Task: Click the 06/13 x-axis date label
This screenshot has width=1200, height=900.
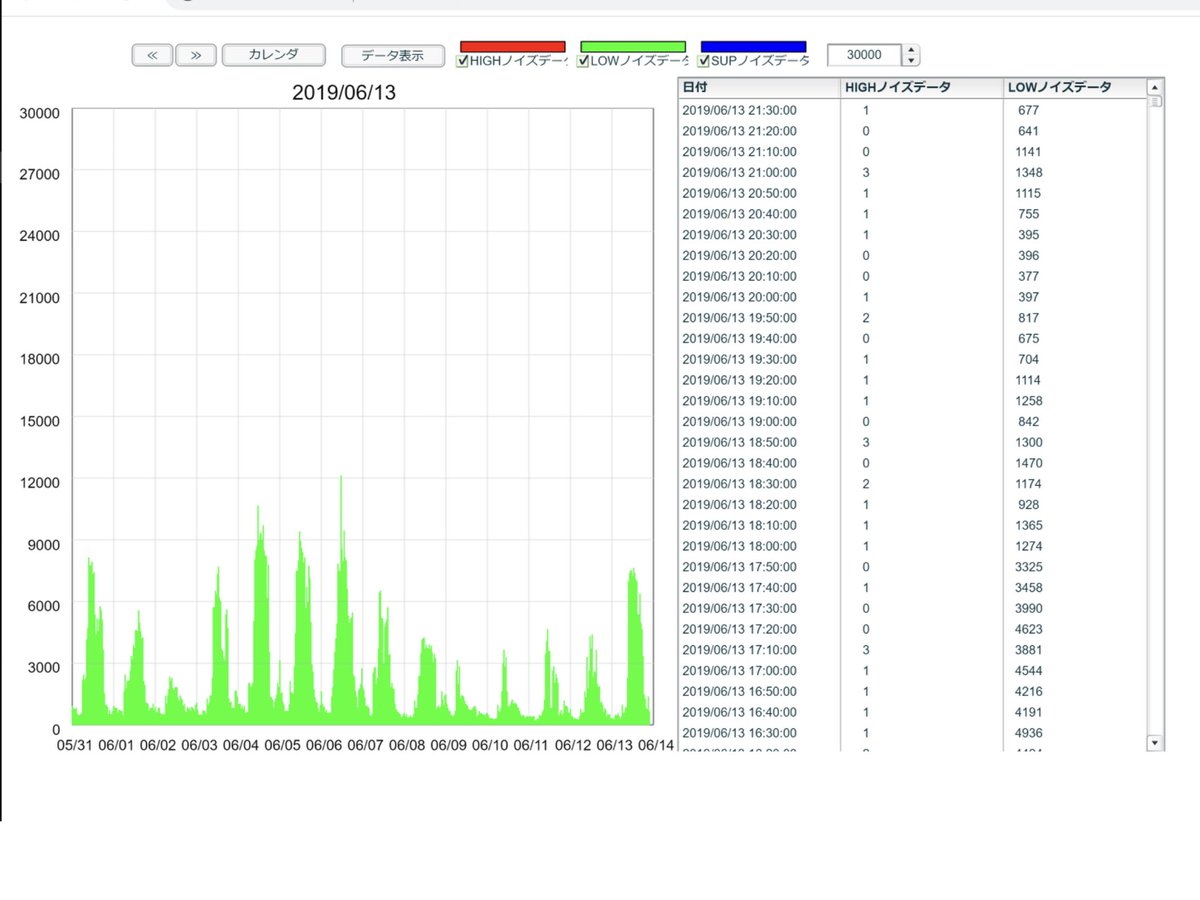Action: pos(614,745)
